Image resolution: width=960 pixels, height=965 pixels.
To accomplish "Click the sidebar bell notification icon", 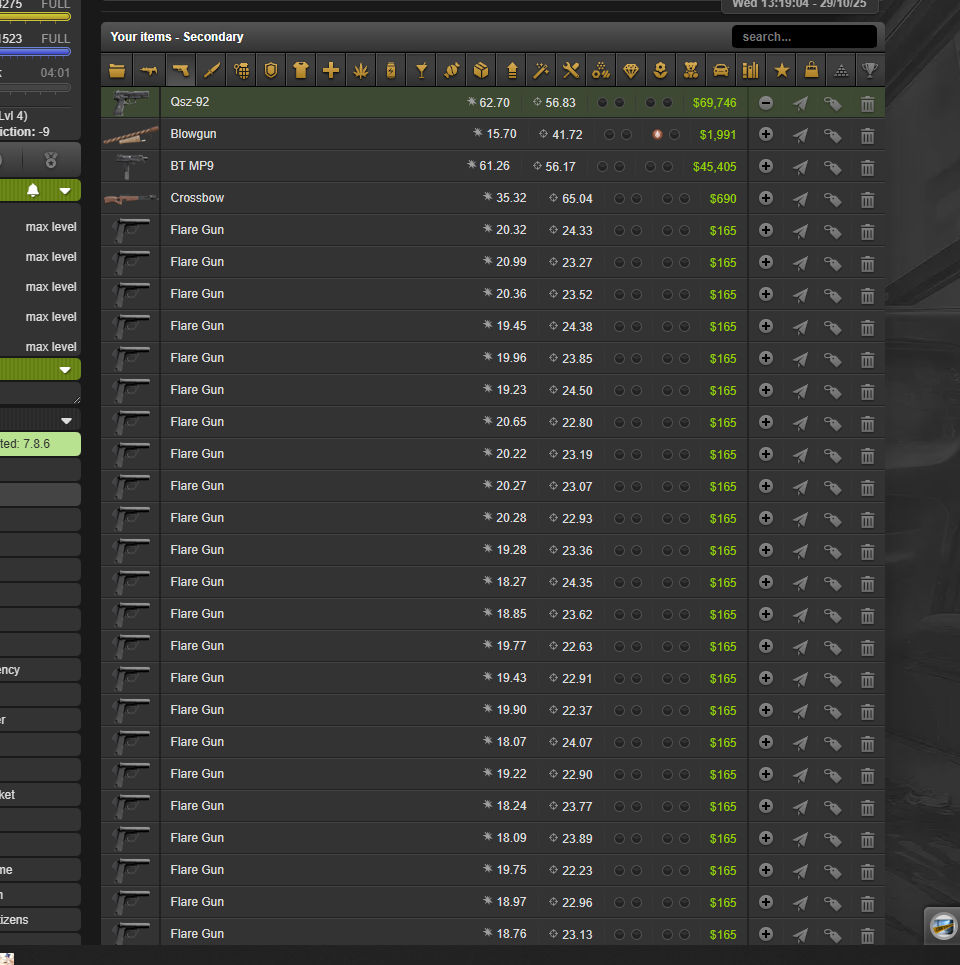I will (33, 190).
